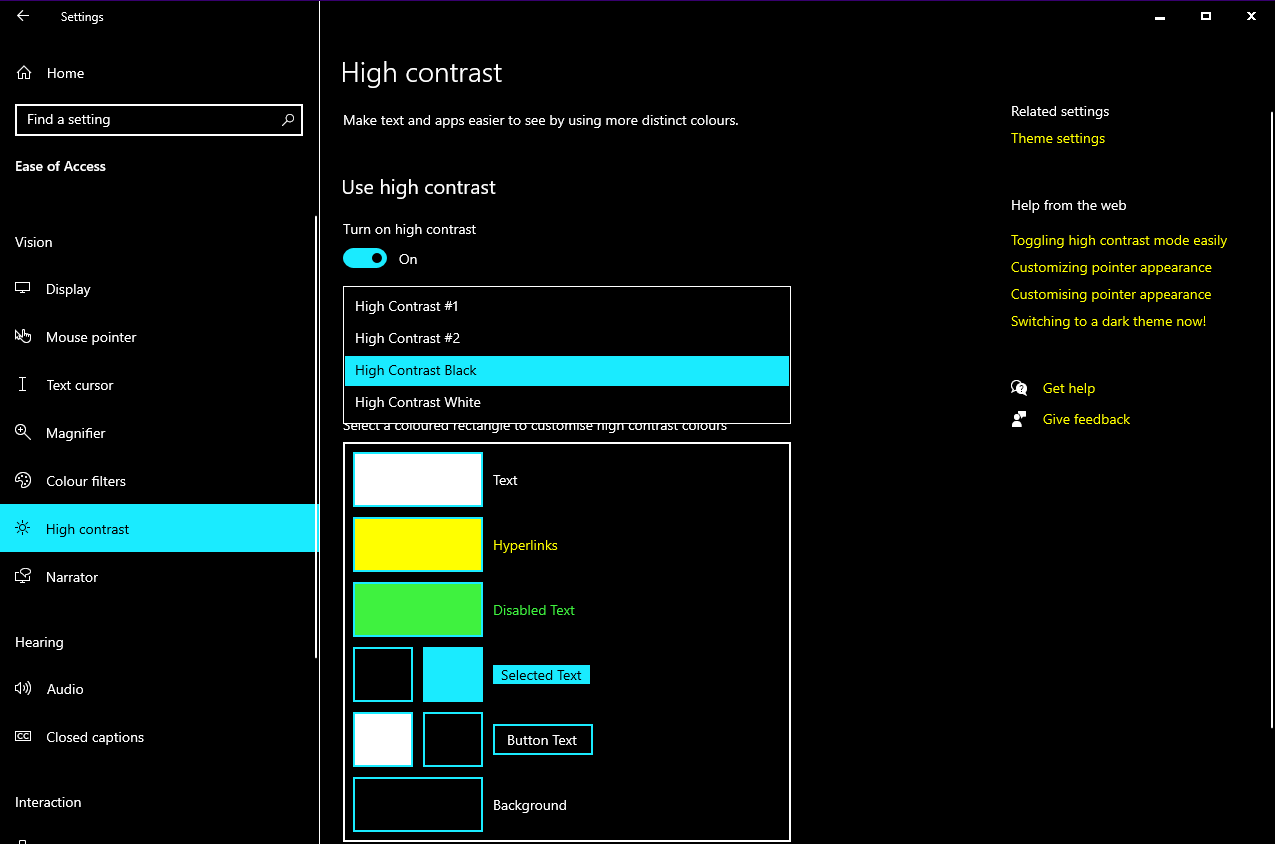Click the back arrow icon
The width and height of the screenshot is (1275, 844).
click(23, 16)
